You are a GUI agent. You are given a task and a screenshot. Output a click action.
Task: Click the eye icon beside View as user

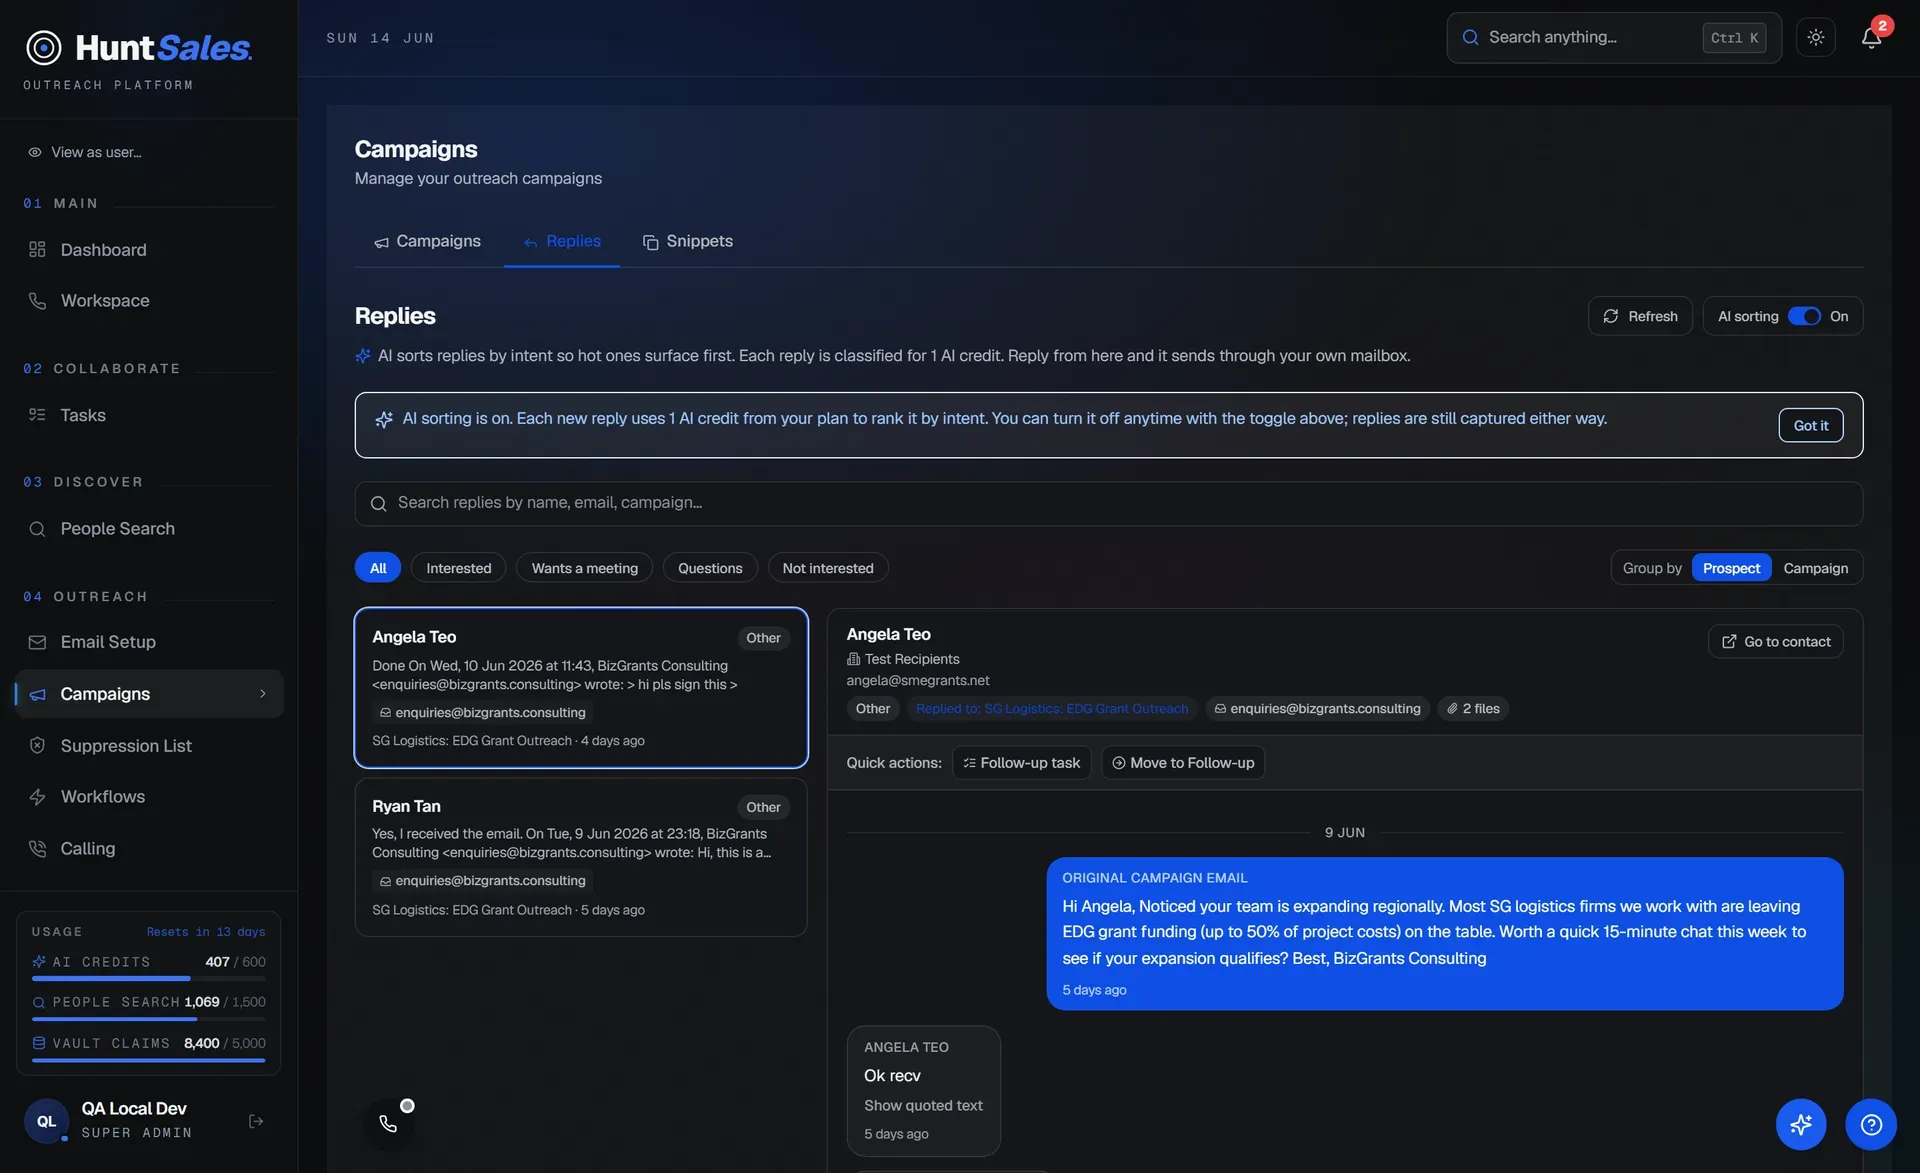coord(35,152)
